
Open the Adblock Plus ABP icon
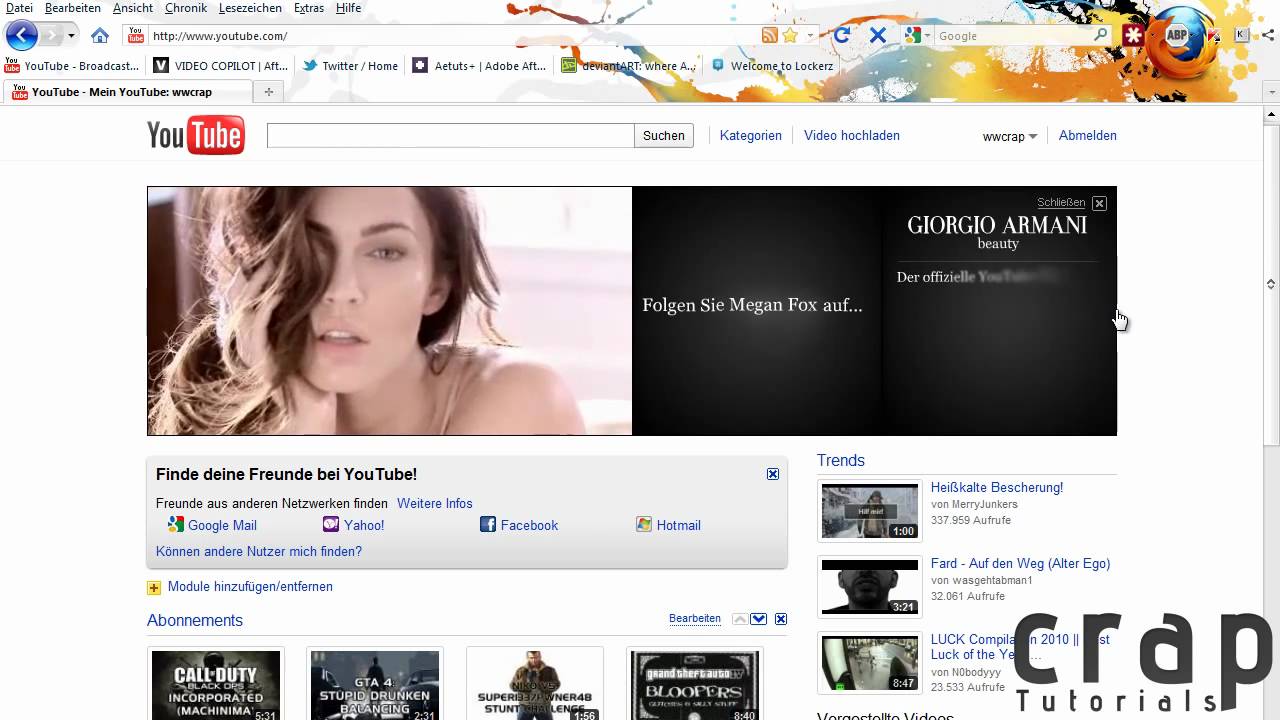[1176, 35]
